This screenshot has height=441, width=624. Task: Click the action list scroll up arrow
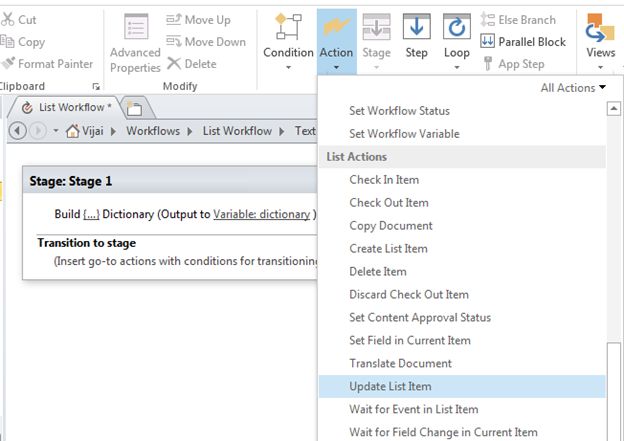(614, 108)
